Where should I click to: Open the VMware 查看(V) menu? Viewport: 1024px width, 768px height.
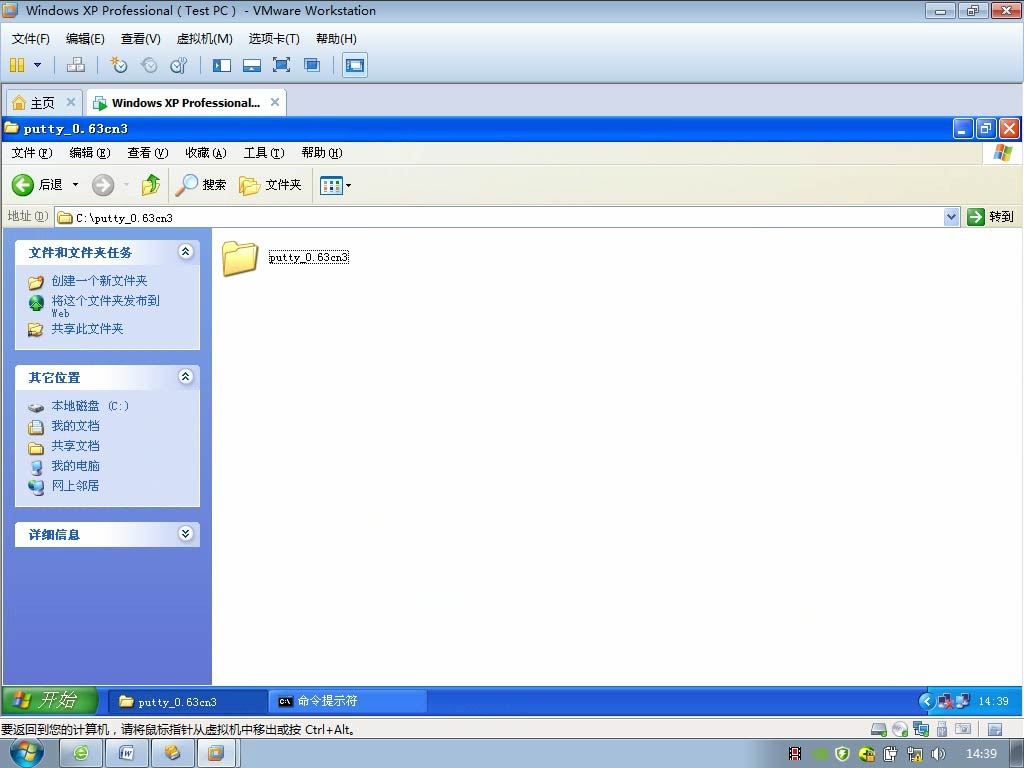pos(140,39)
